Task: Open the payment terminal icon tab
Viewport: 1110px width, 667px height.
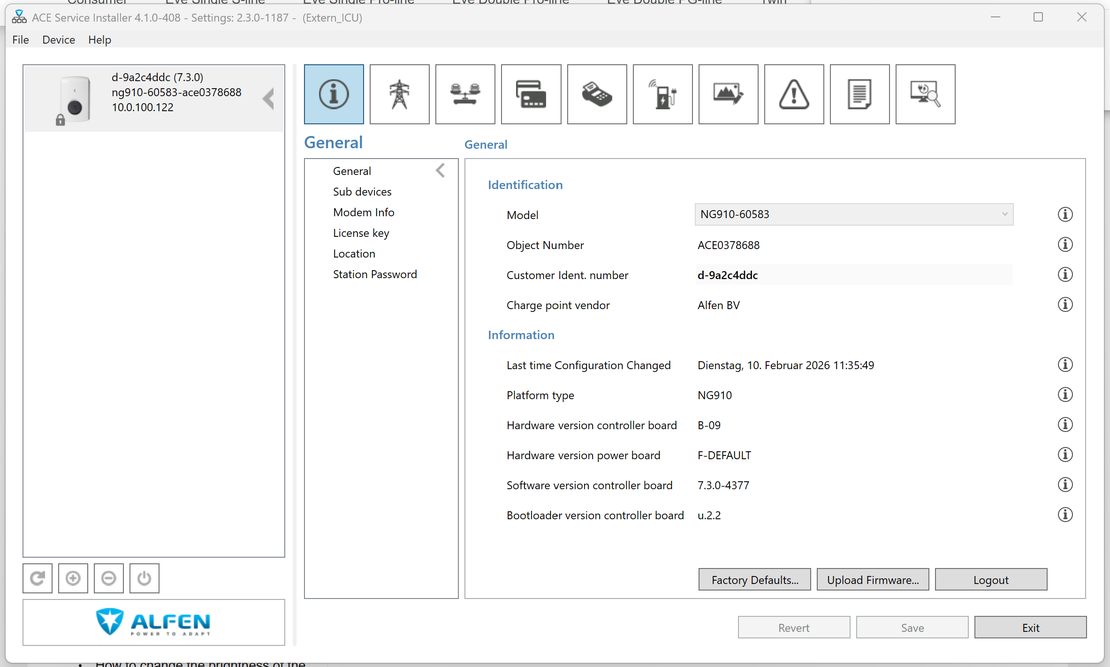Action: (x=597, y=94)
